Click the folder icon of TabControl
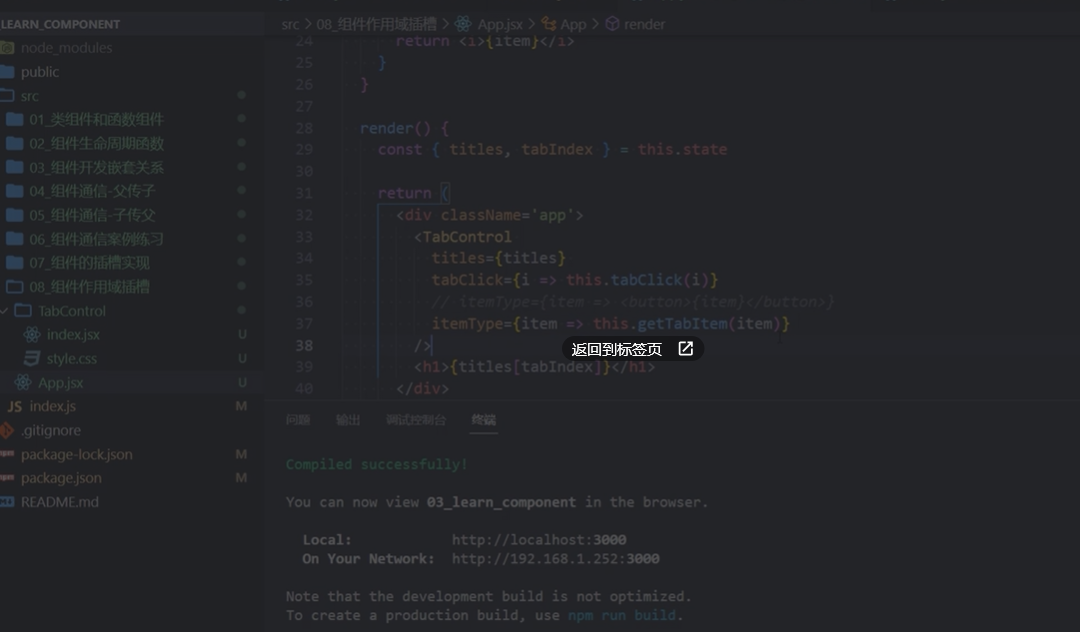Screen dimensions: 1080x632 coord(23,310)
